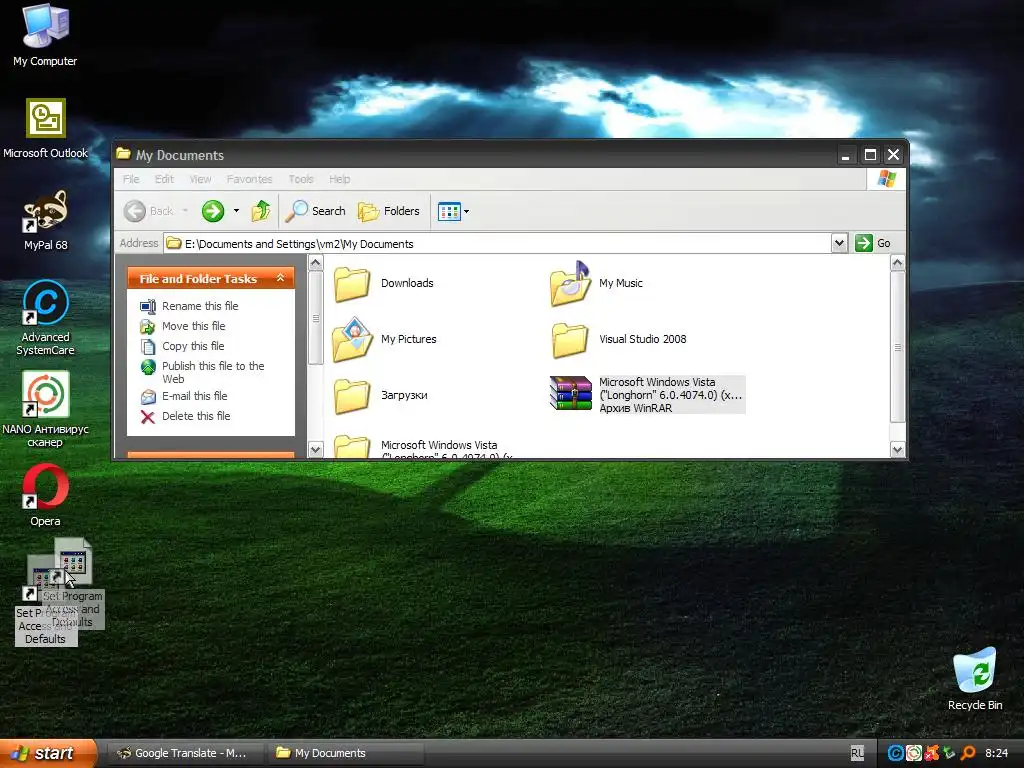Switch to Google Translate taskbar window

[x=185, y=753]
